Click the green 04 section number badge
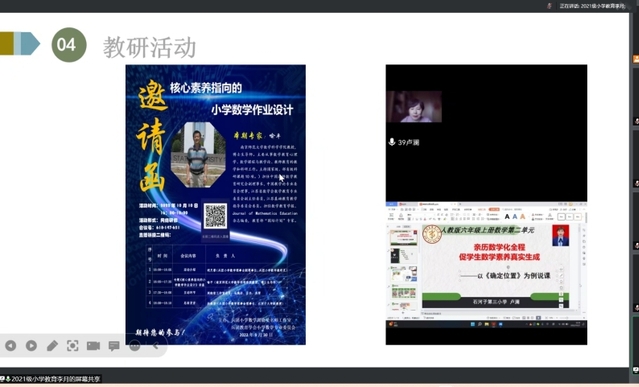Screen dimensions: 639x387 click(x=69, y=45)
